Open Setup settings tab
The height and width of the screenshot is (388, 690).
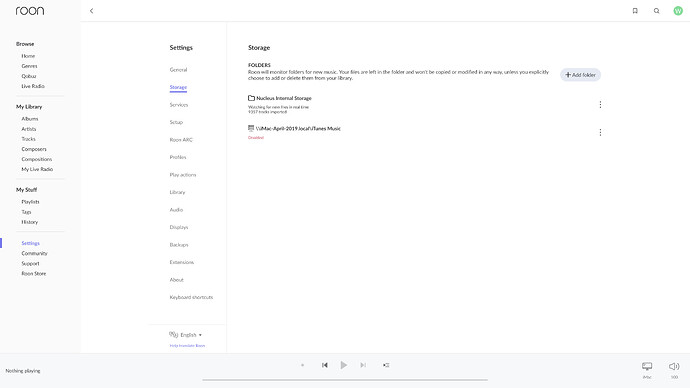(x=176, y=122)
